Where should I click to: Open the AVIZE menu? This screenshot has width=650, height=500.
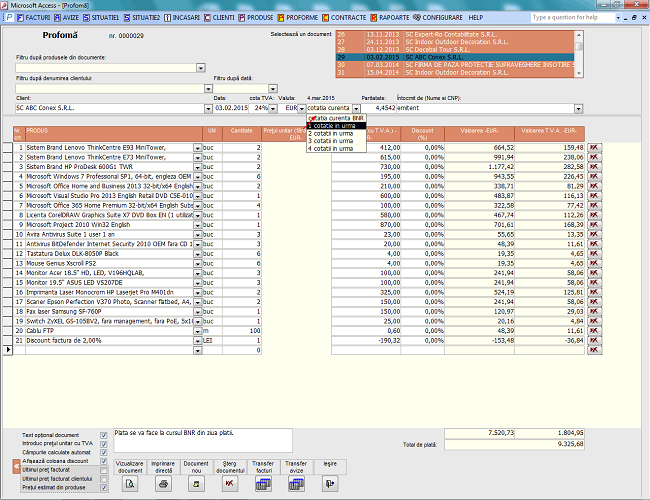(66, 17)
